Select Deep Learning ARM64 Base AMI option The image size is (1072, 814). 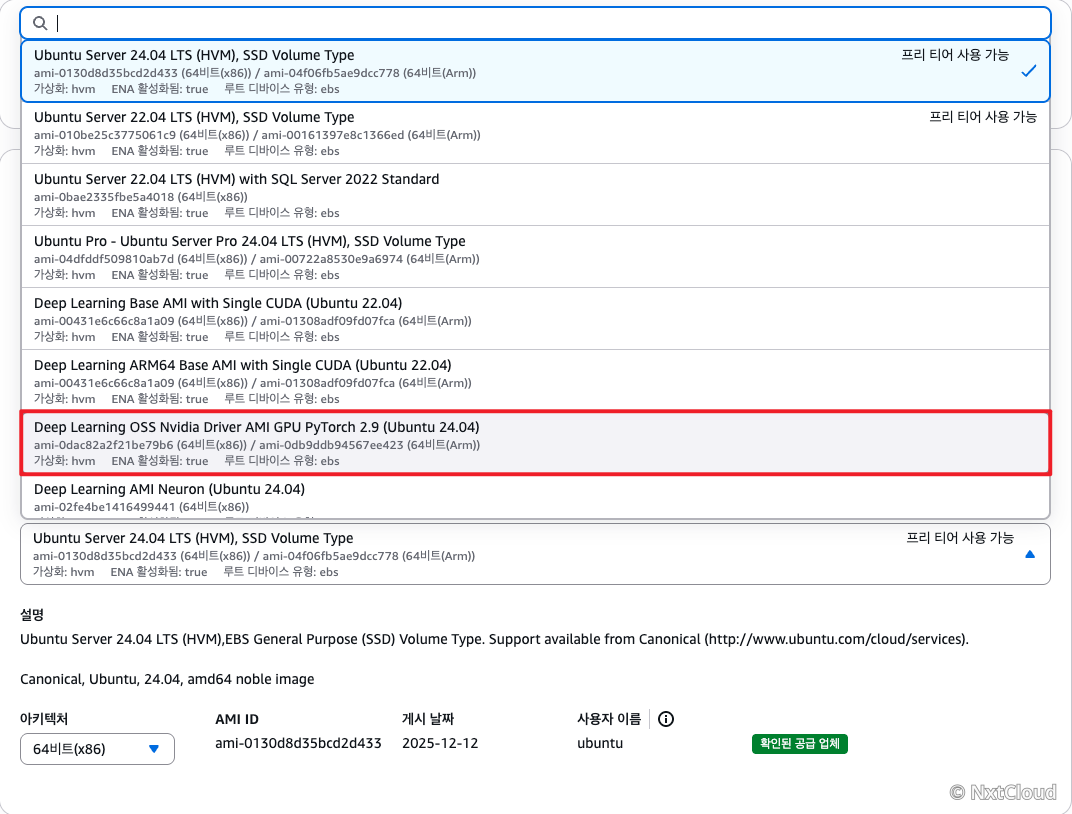[x=535, y=381]
